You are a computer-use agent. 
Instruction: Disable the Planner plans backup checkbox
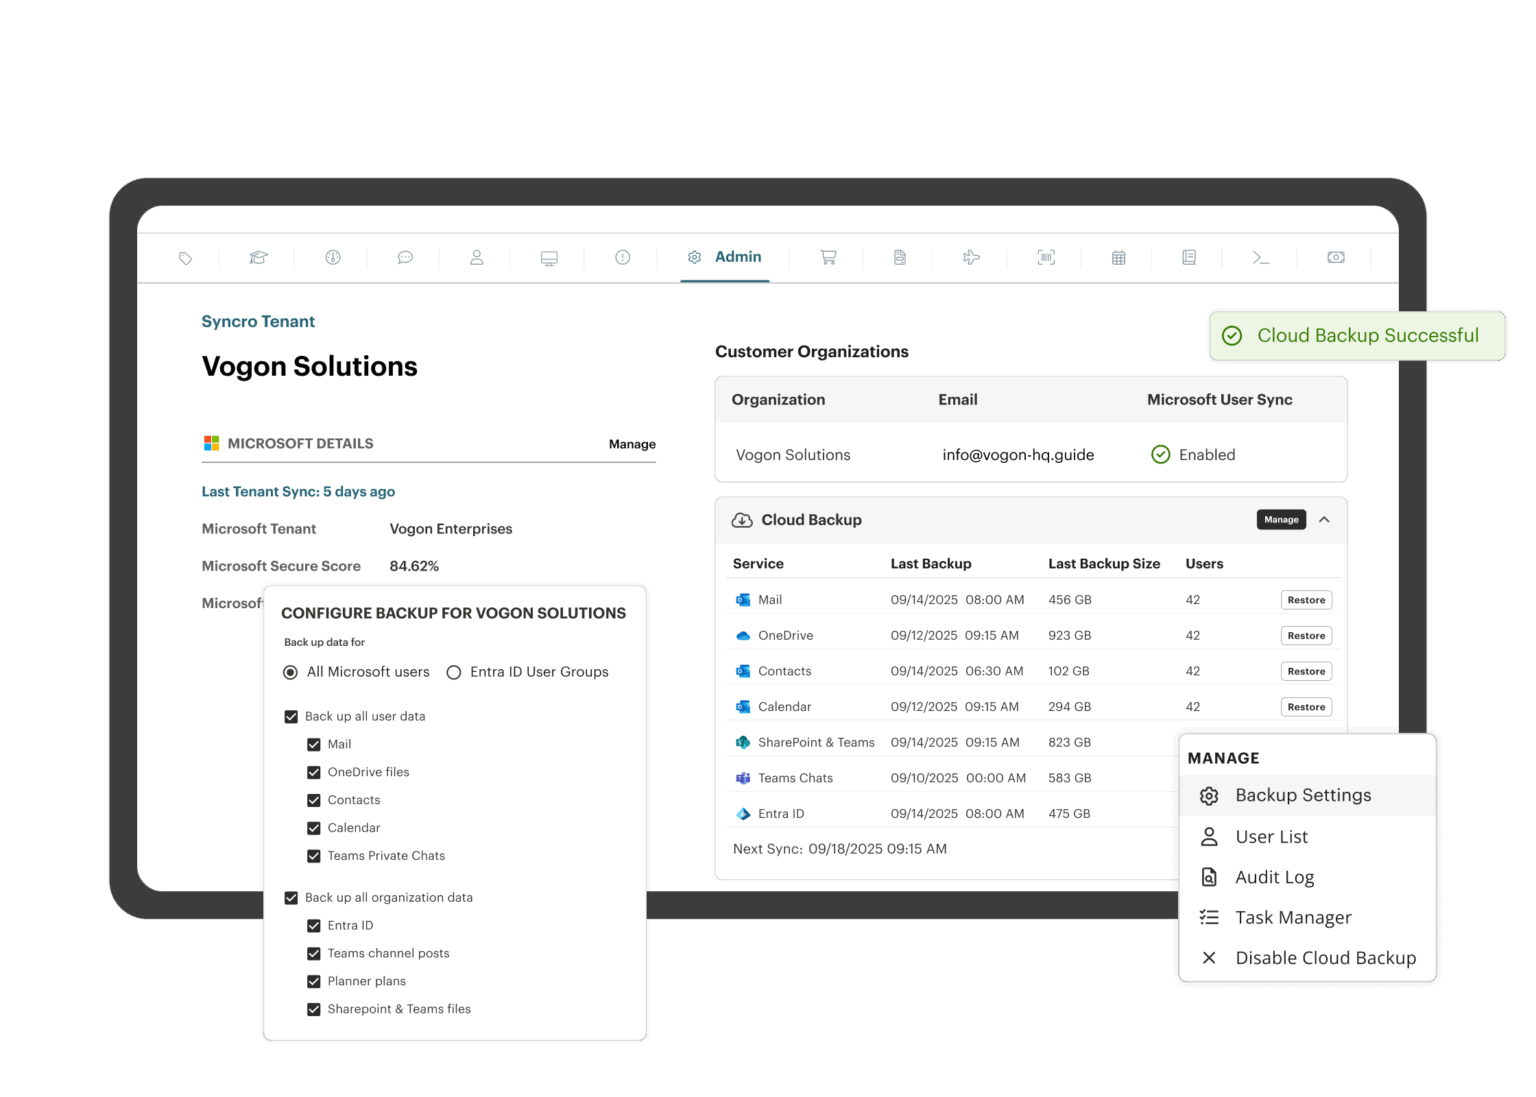point(314,981)
